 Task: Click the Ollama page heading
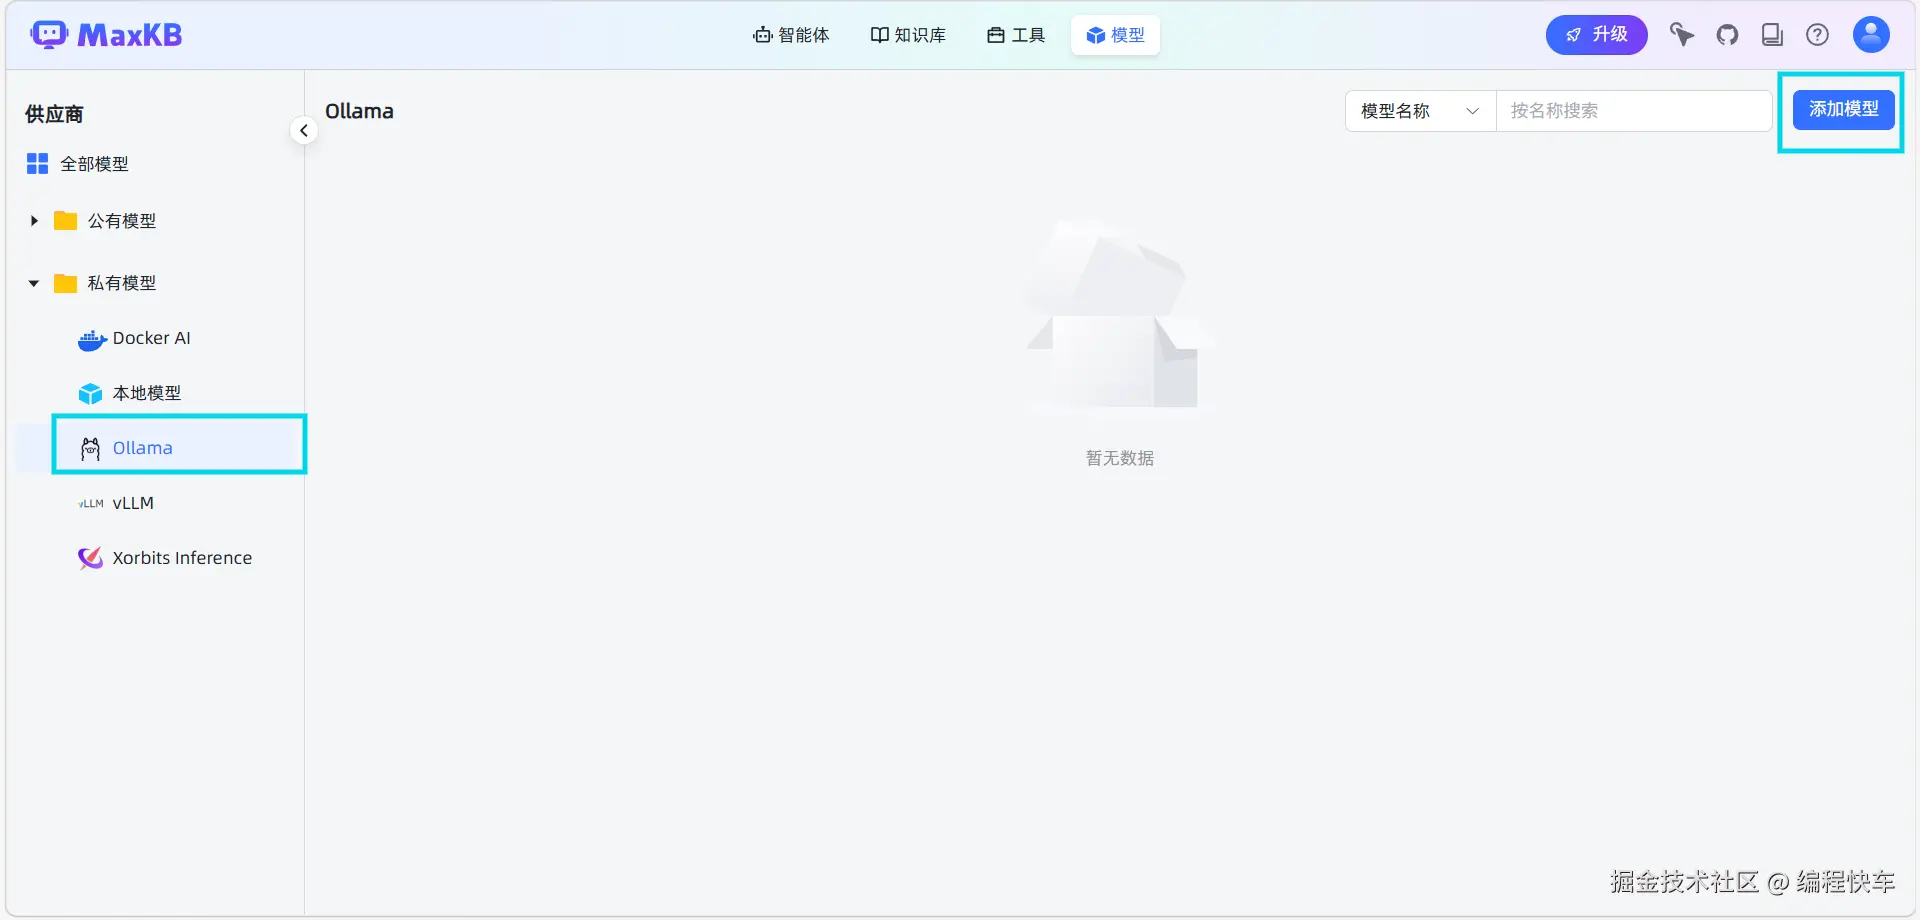(x=359, y=111)
